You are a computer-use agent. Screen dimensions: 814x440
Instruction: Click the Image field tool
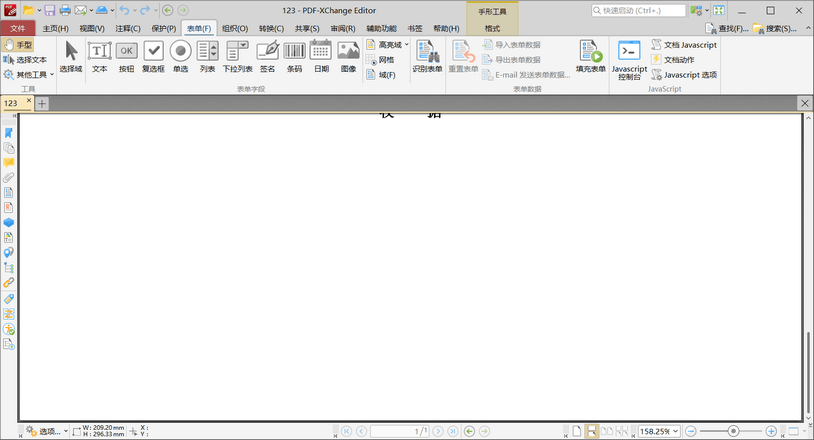(x=348, y=57)
